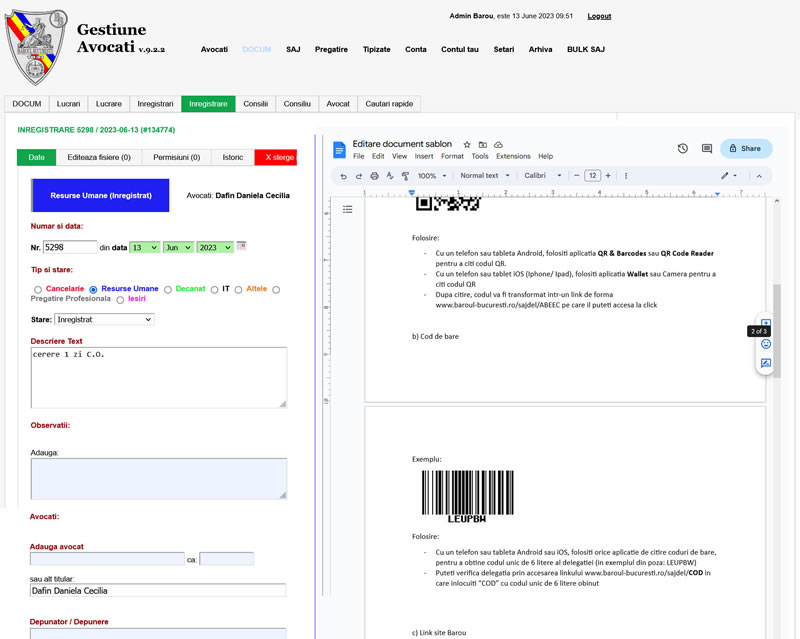Open the comments history icon
This screenshot has height=639, width=800.
(707, 148)
